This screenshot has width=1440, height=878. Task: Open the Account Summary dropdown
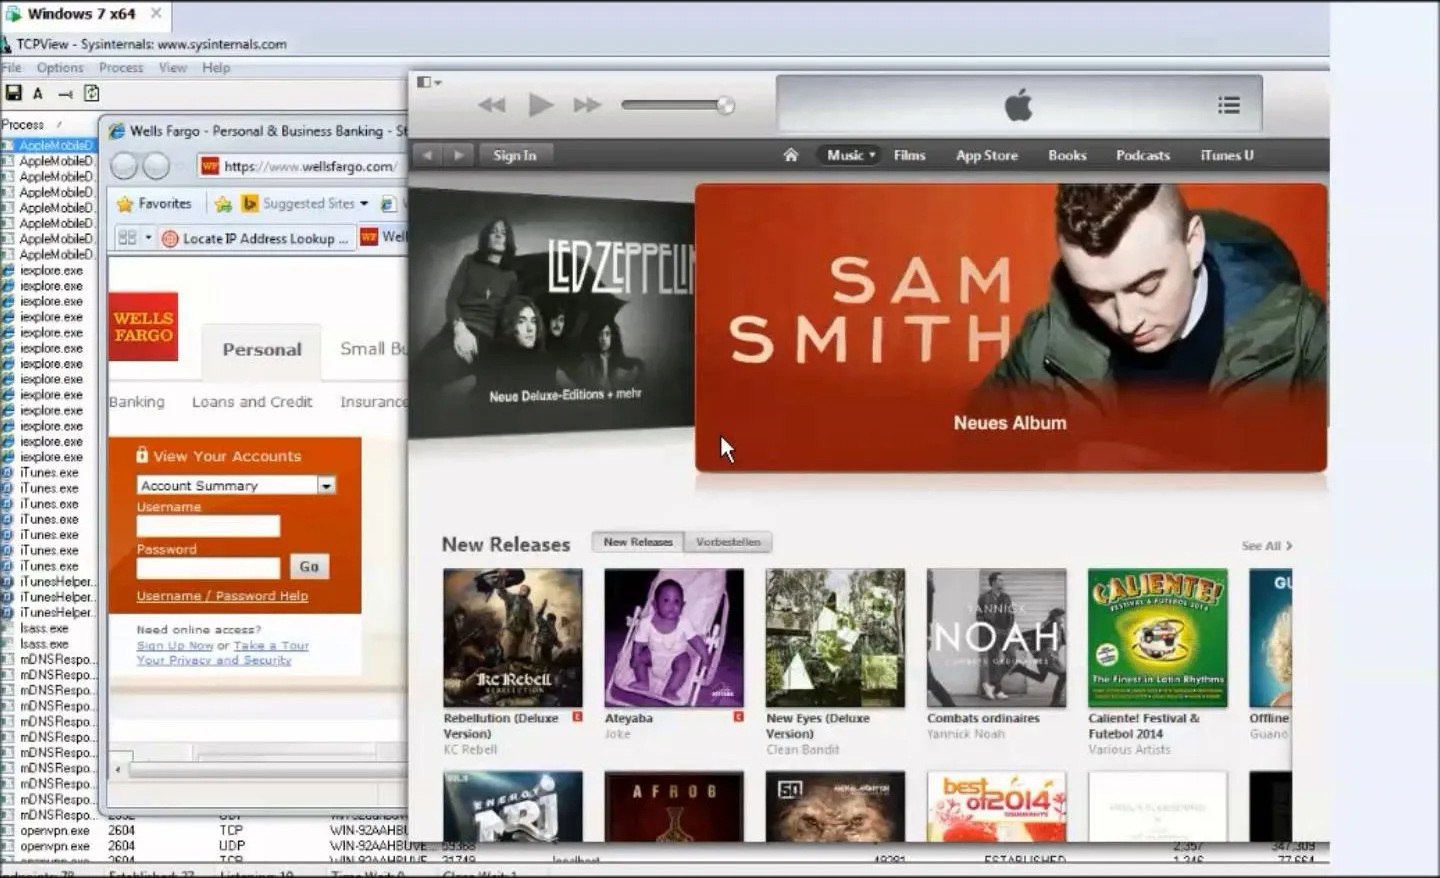[236, 485]
